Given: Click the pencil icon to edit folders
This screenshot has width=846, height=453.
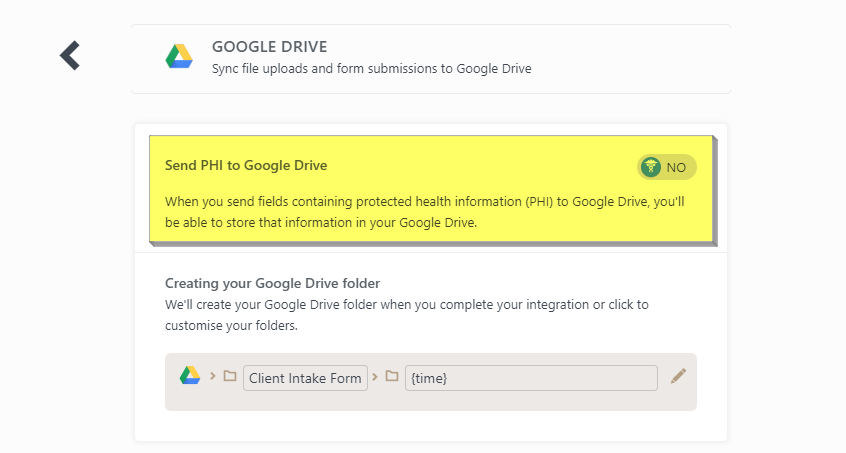Looking at the screenshot, I should click(x=678, y=376).
